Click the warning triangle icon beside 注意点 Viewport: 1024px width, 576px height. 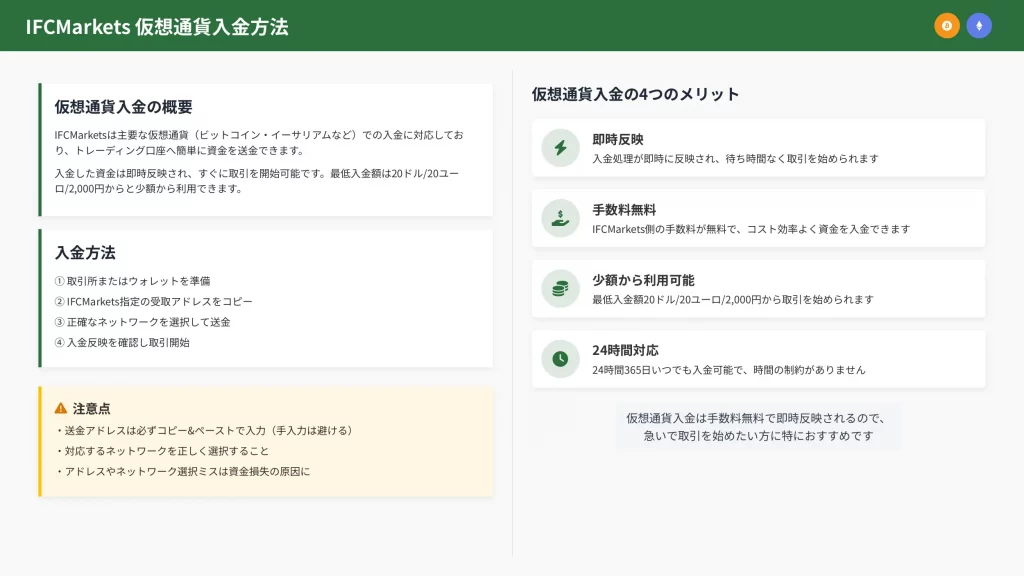point(61,408)
